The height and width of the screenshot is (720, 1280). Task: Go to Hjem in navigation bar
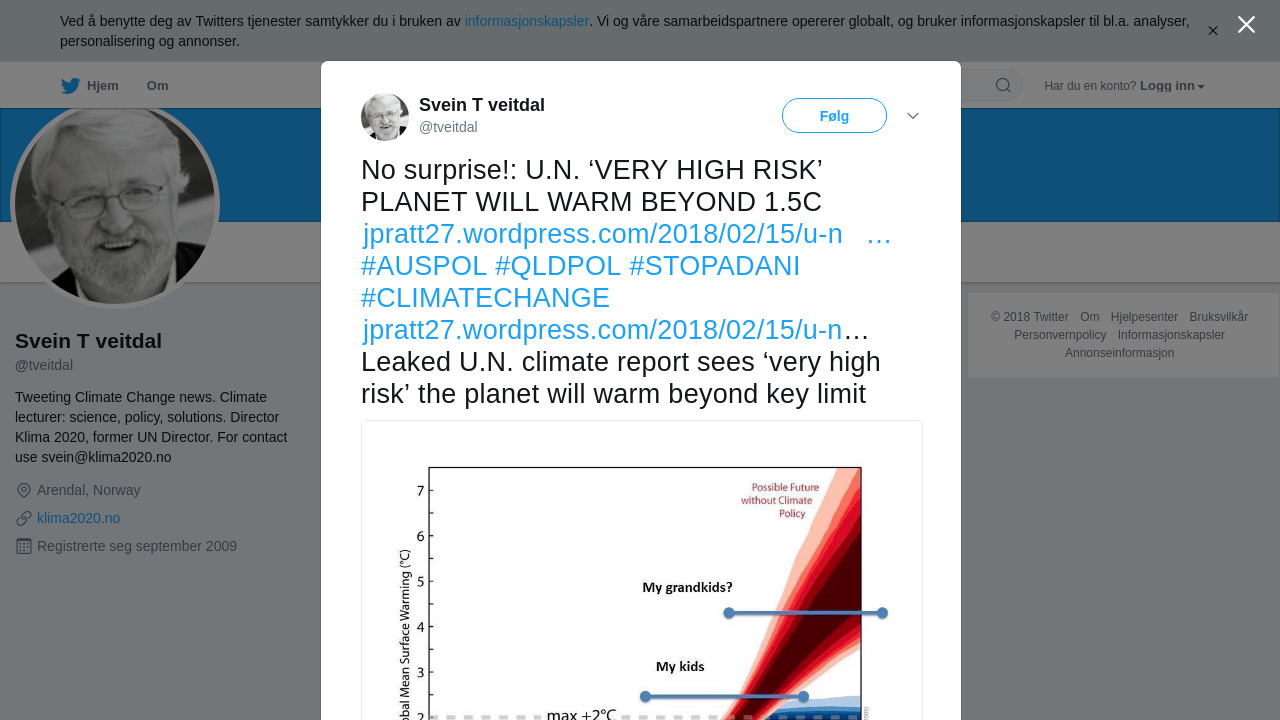102,86
